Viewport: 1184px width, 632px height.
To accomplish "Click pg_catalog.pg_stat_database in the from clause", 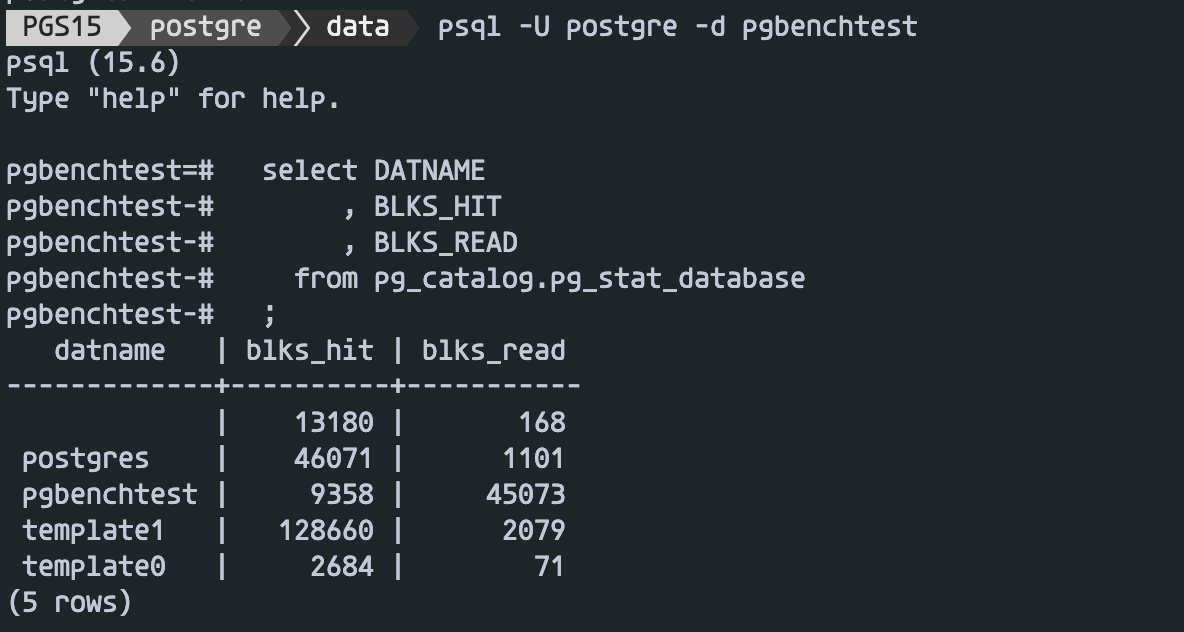I will [x=589, y=278].
